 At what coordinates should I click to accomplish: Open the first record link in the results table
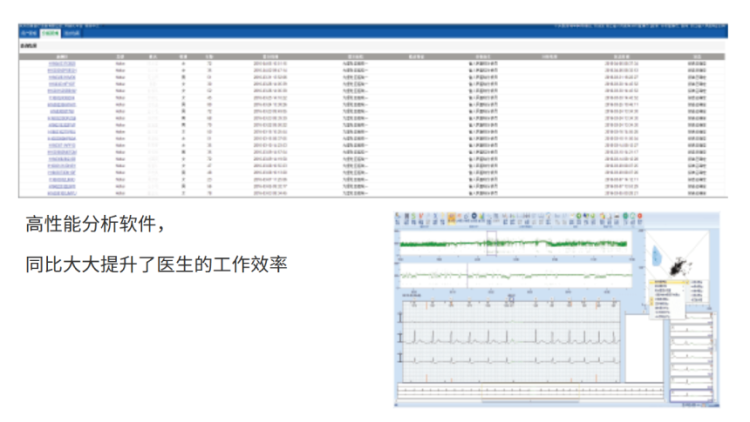(62, 64)
